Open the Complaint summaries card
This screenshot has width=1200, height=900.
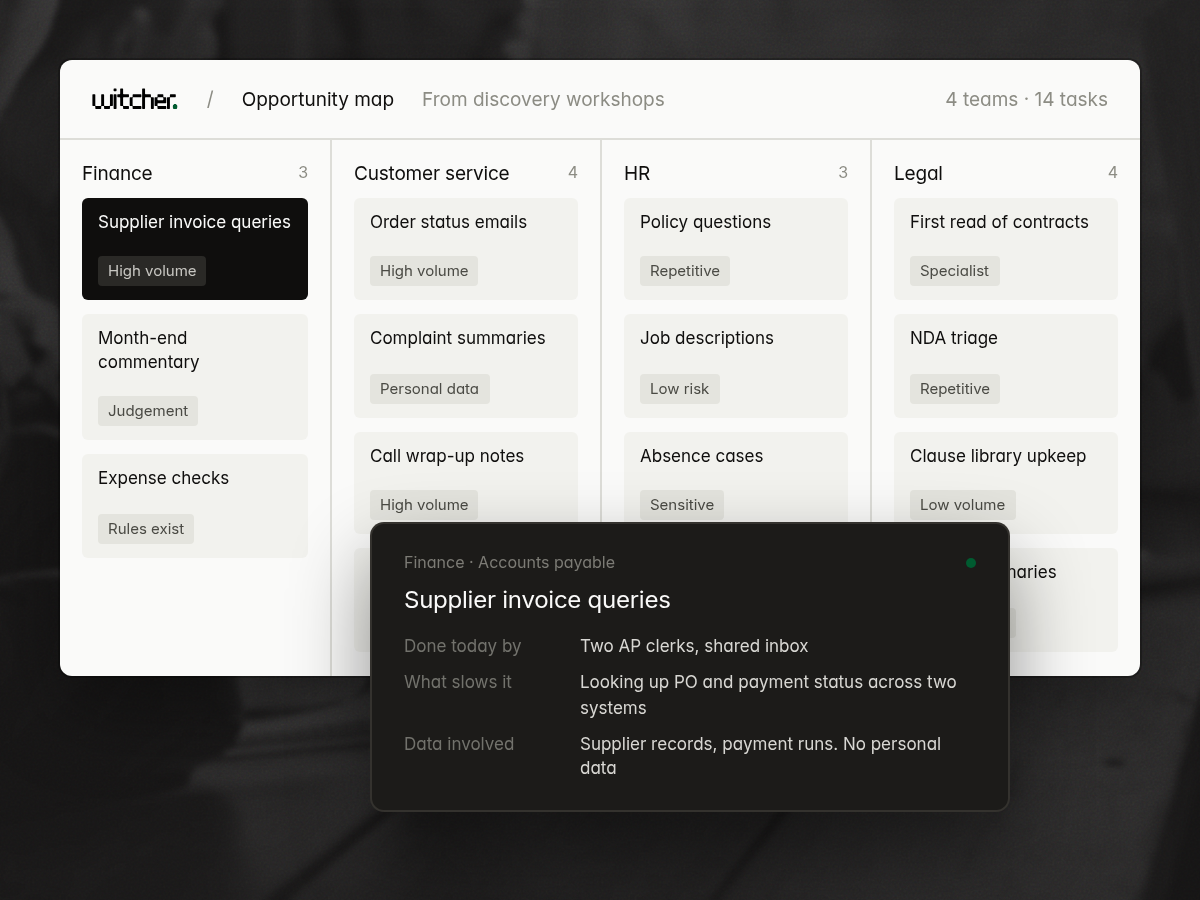click(466, 366)
